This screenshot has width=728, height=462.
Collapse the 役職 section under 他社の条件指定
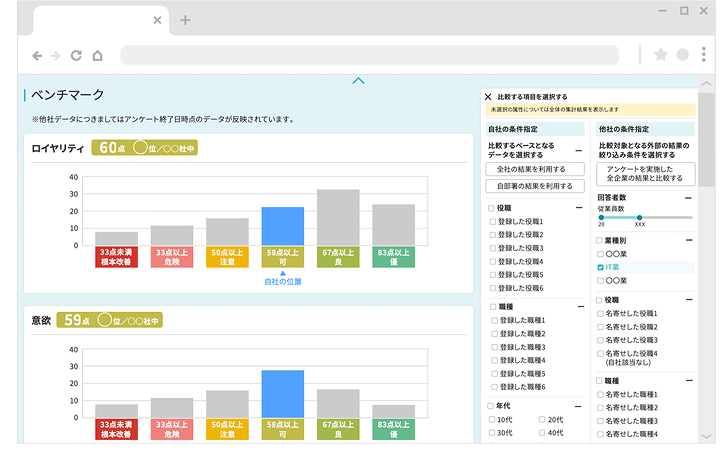(x=689, y=299)
